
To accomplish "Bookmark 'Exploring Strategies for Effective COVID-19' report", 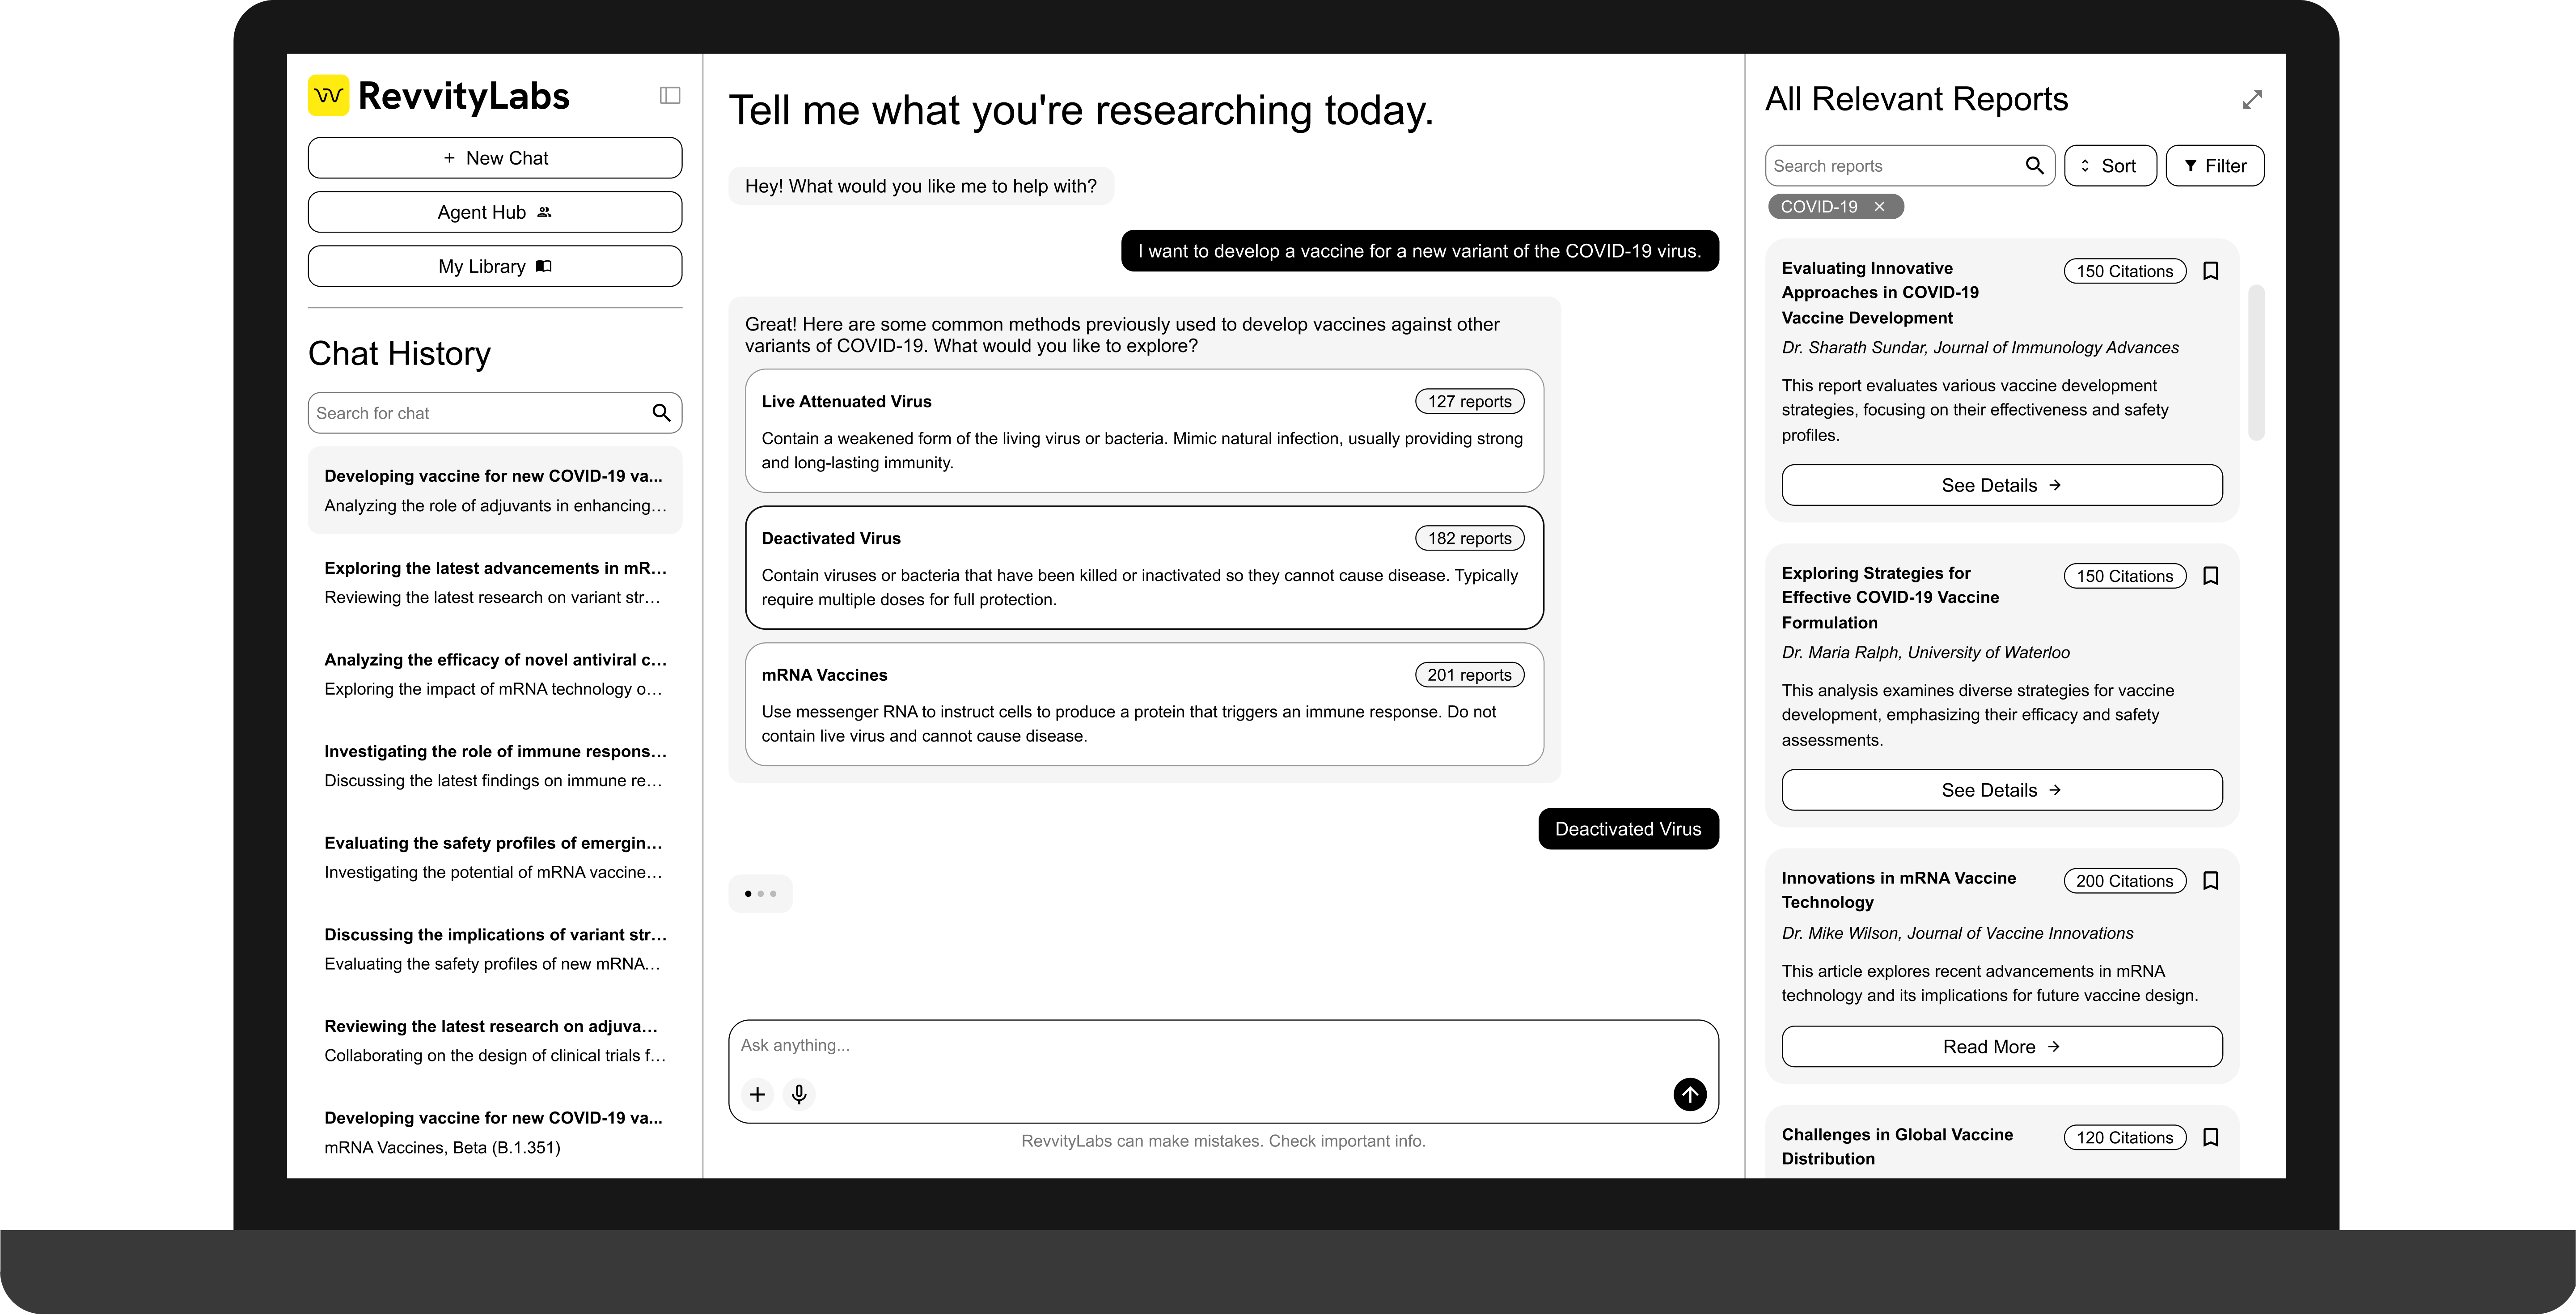I will tap(2211, 577).
